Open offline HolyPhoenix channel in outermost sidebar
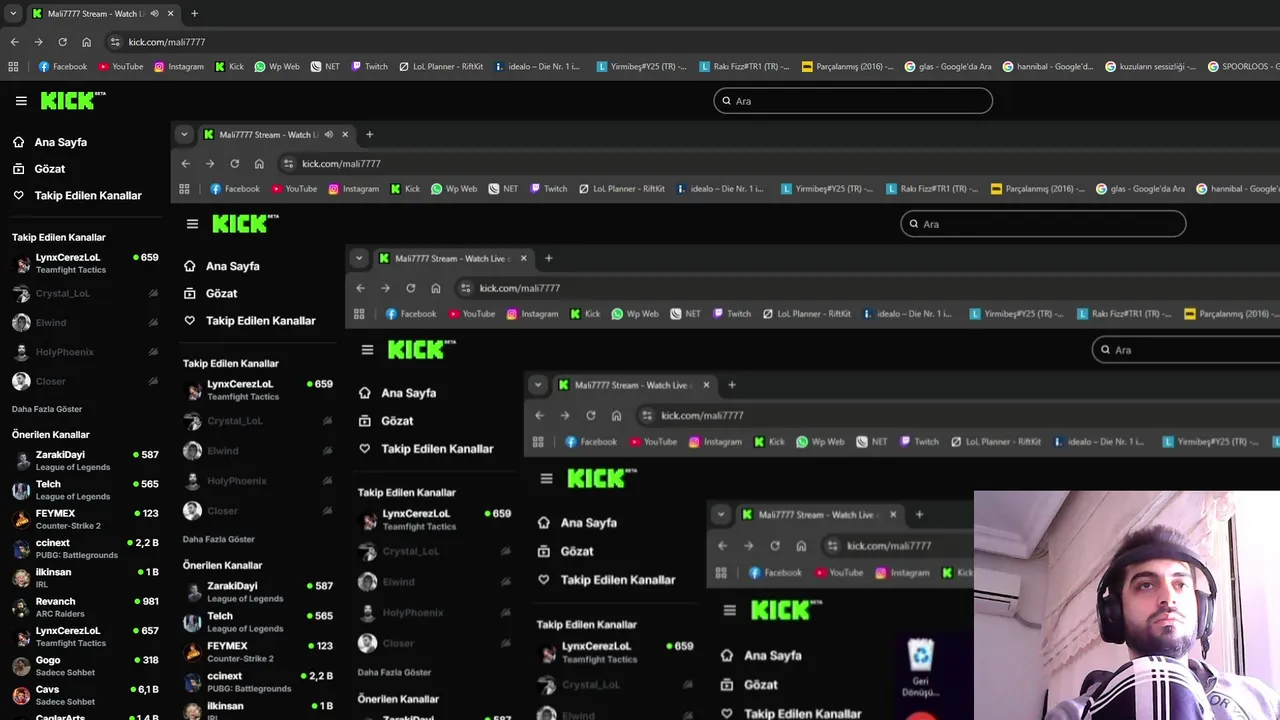The height and width of the screenshot is (720, 1280). click(85, 352)
